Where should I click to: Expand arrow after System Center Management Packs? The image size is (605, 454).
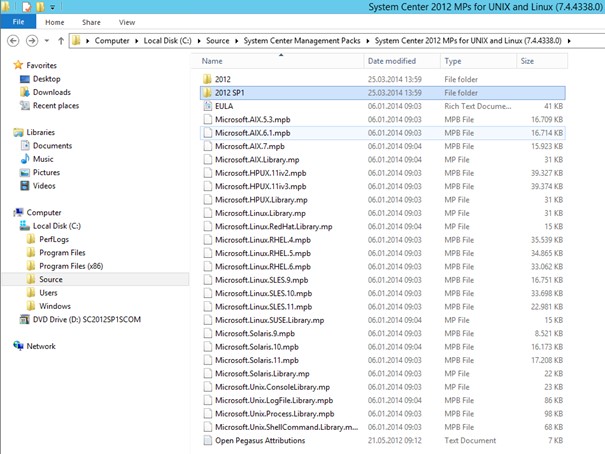pyautogui.click(x=367, y=41)
